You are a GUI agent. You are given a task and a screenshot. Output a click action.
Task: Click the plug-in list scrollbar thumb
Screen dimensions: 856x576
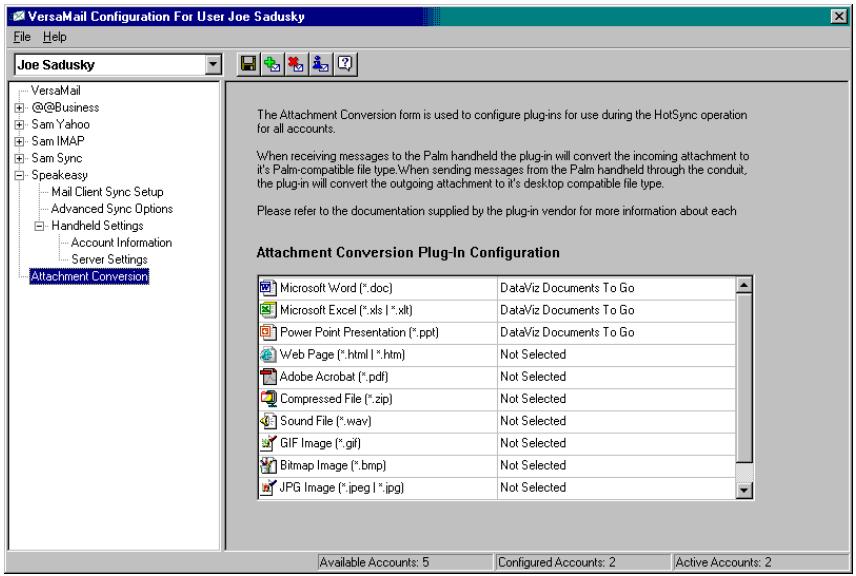[x=744, y=377]
